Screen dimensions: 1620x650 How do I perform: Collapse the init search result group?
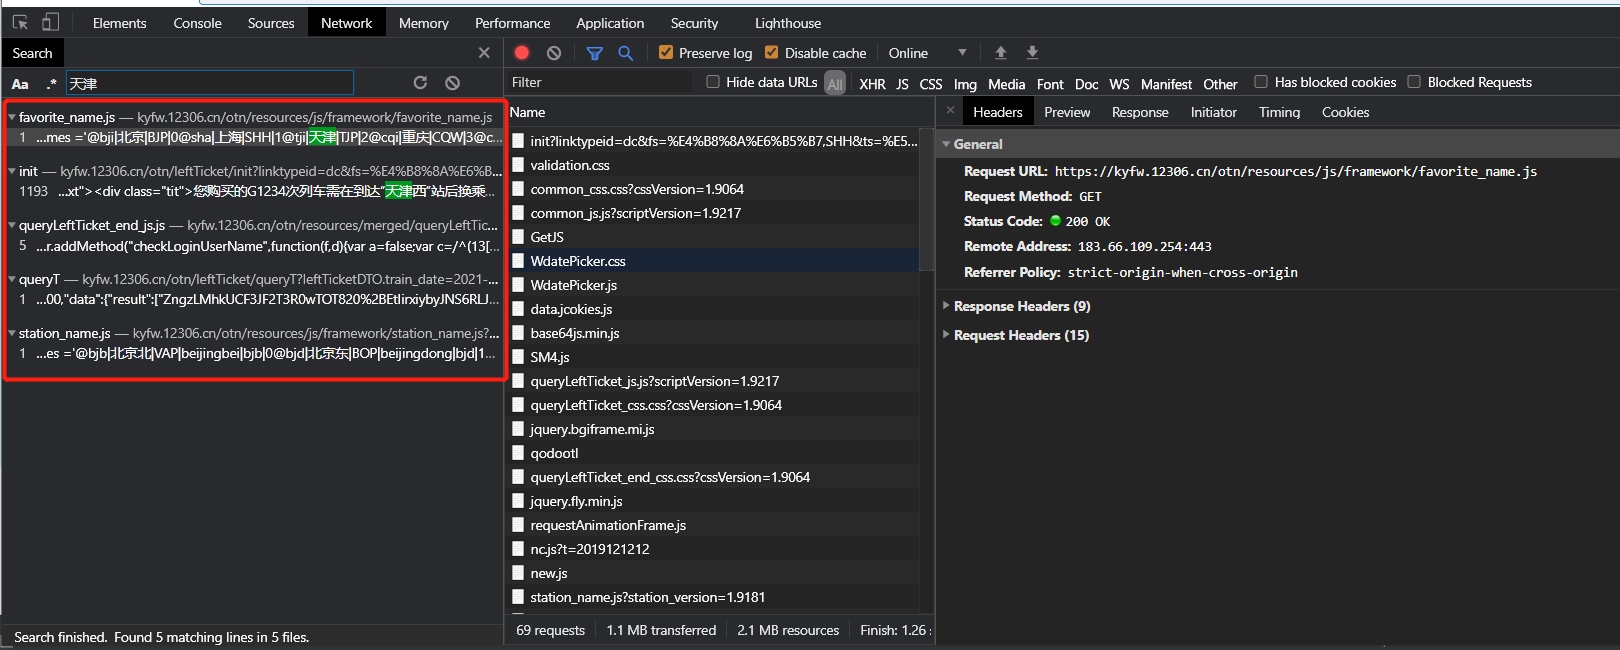click(12, 171)
